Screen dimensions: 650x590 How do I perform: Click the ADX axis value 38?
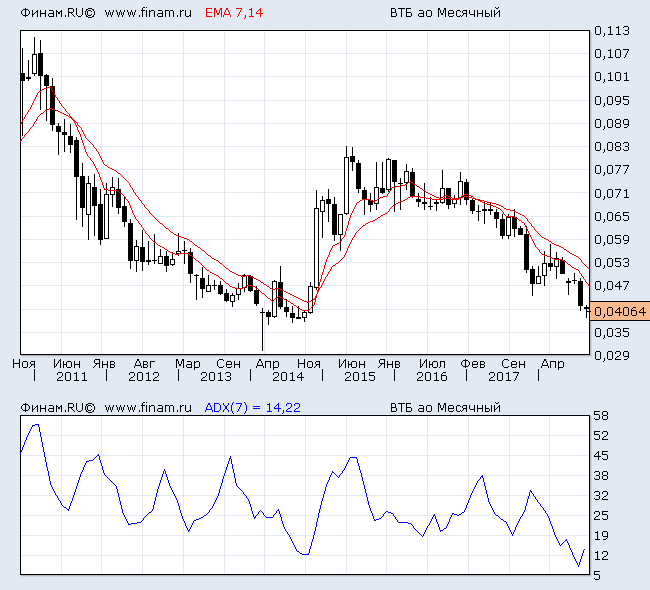(x=601, y=476)
